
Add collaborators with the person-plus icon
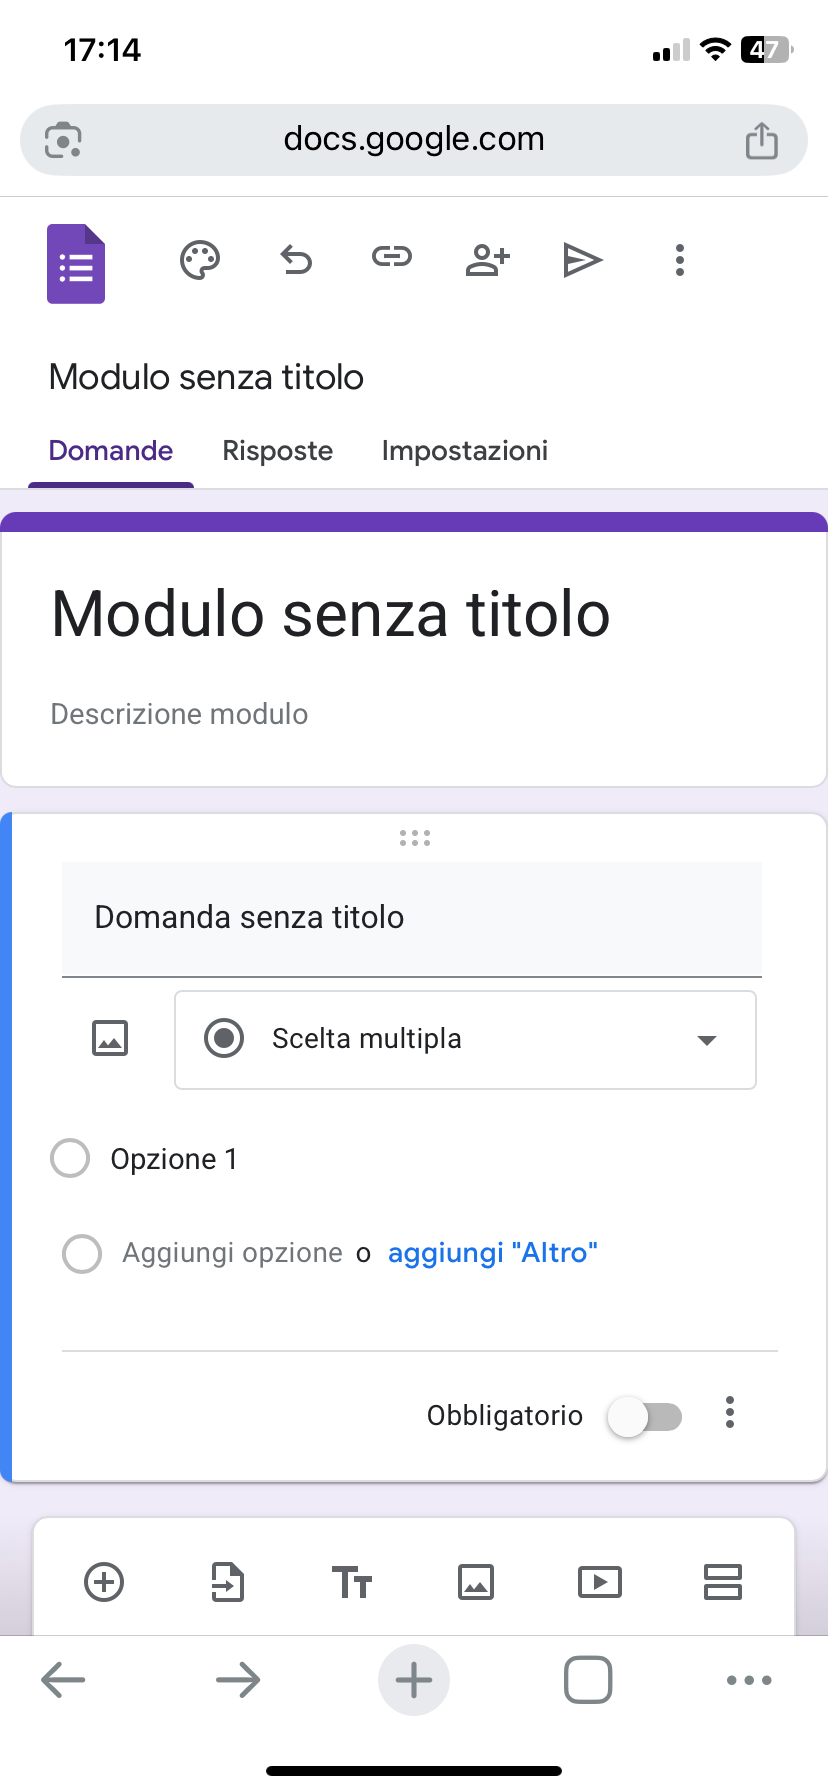487,260
